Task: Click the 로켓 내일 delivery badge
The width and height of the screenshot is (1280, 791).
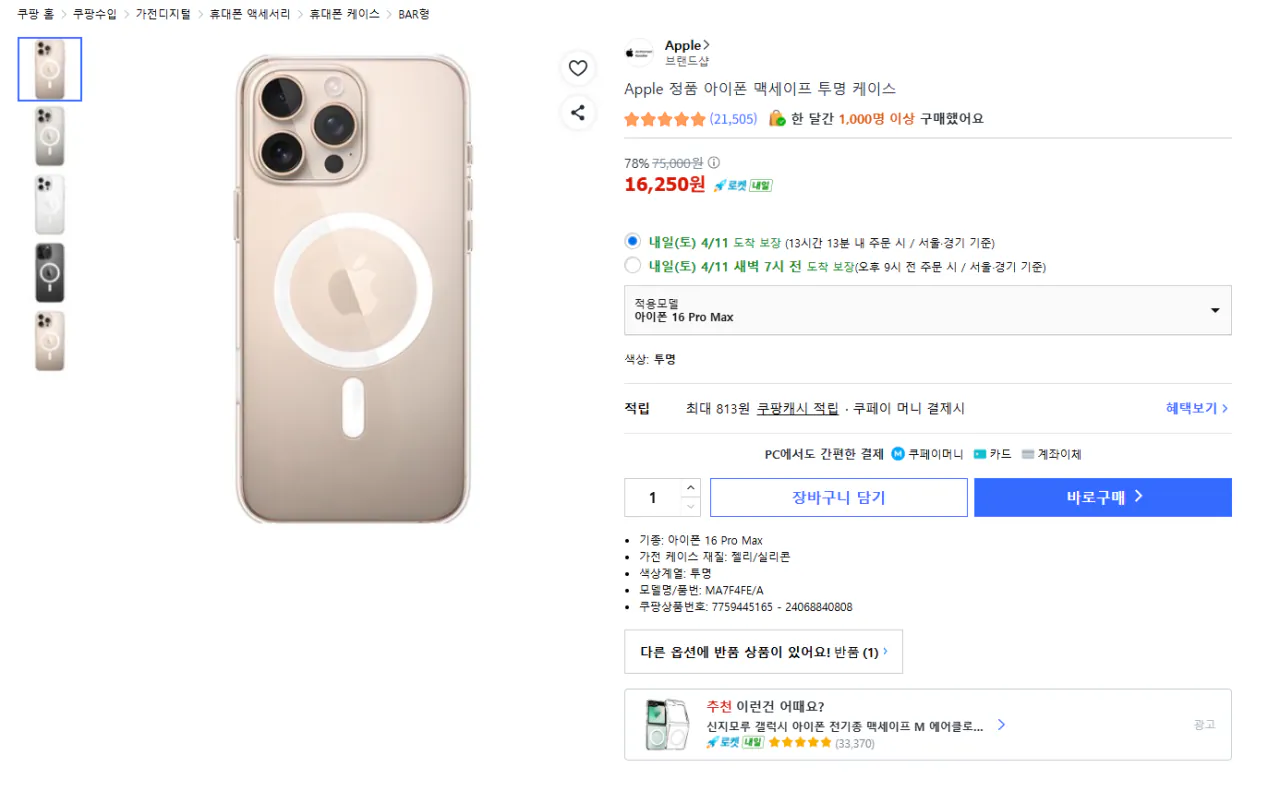Action: pyautogui.click(x=741, y=184)
